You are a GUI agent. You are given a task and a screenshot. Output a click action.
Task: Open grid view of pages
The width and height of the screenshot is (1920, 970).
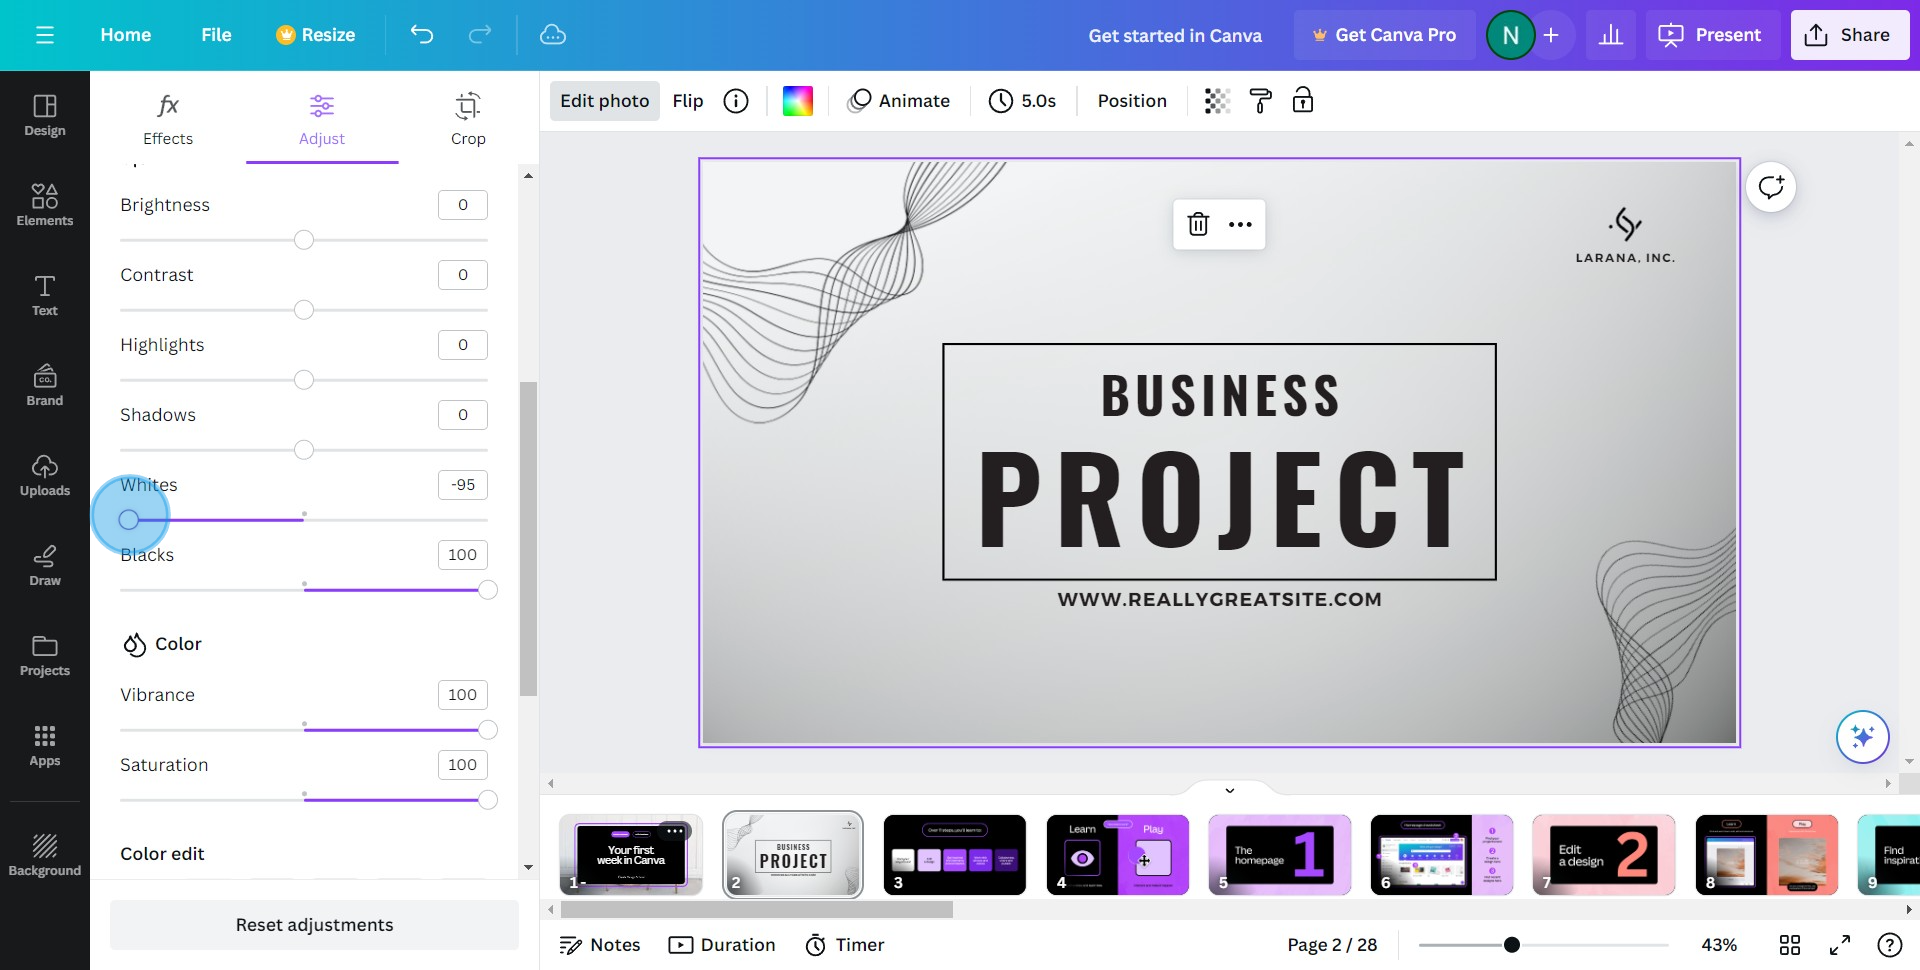point(1790,945)
